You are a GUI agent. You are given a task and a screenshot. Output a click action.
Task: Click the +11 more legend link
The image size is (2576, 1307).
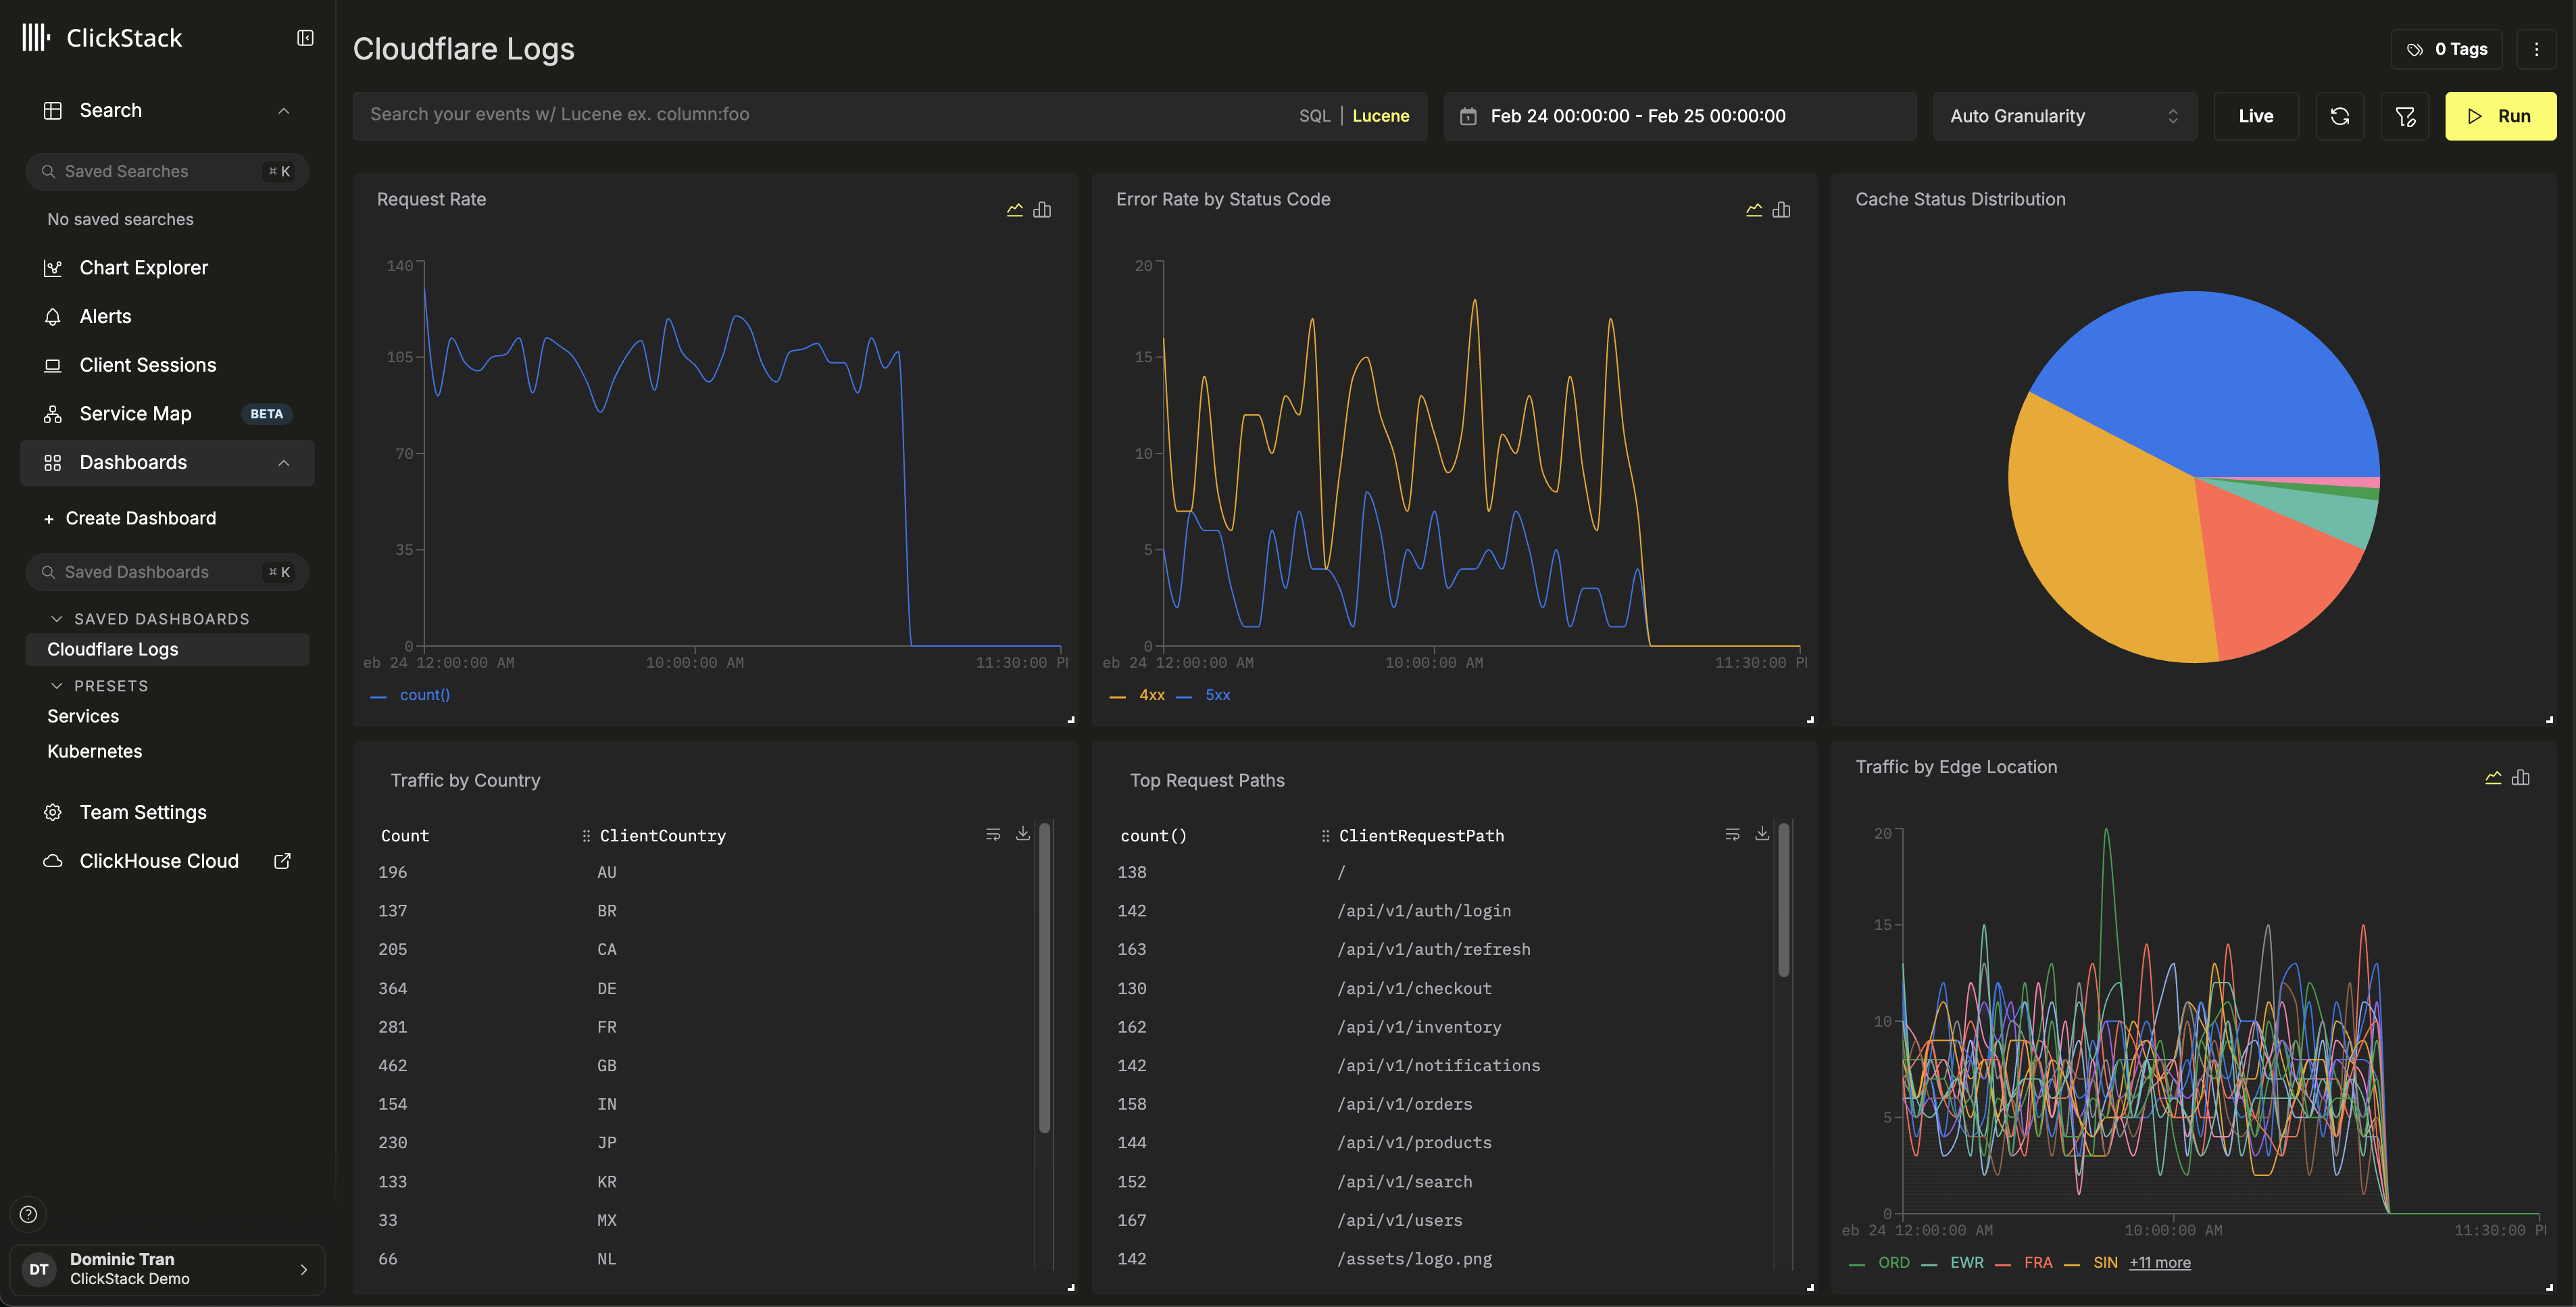[x=2159, y=1263]
